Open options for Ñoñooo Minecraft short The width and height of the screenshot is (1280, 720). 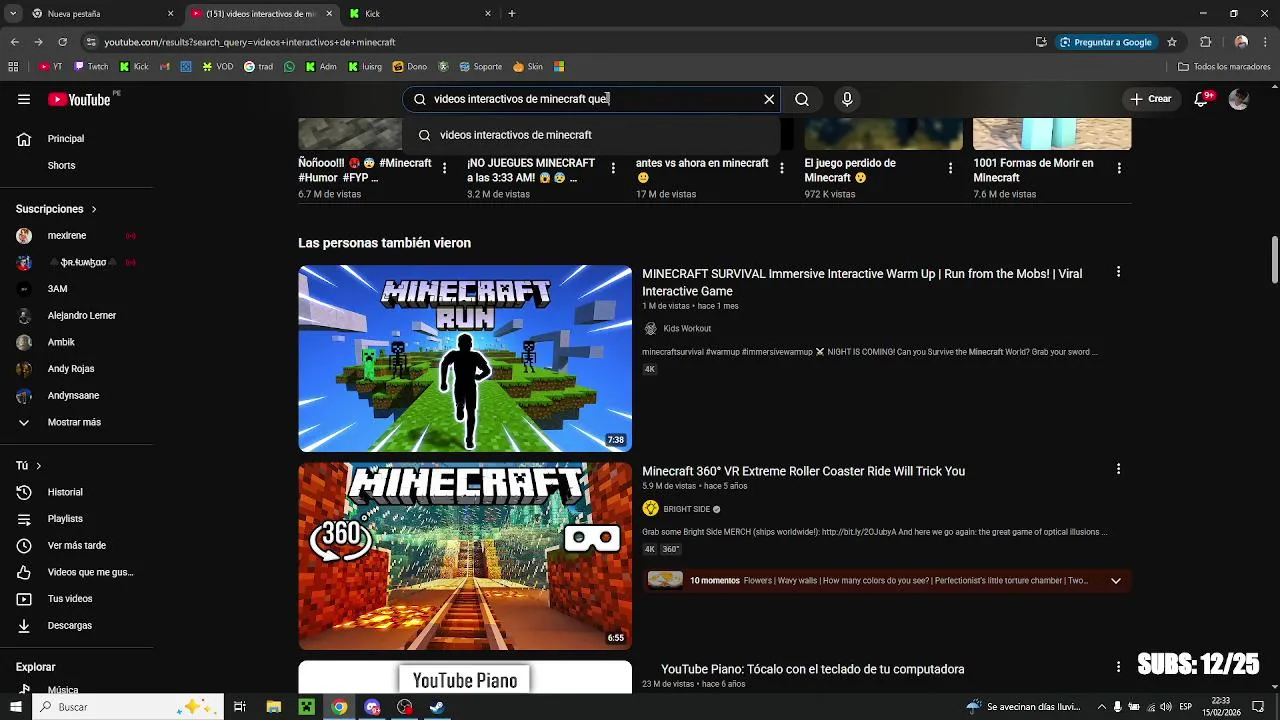tap(445, 169)
